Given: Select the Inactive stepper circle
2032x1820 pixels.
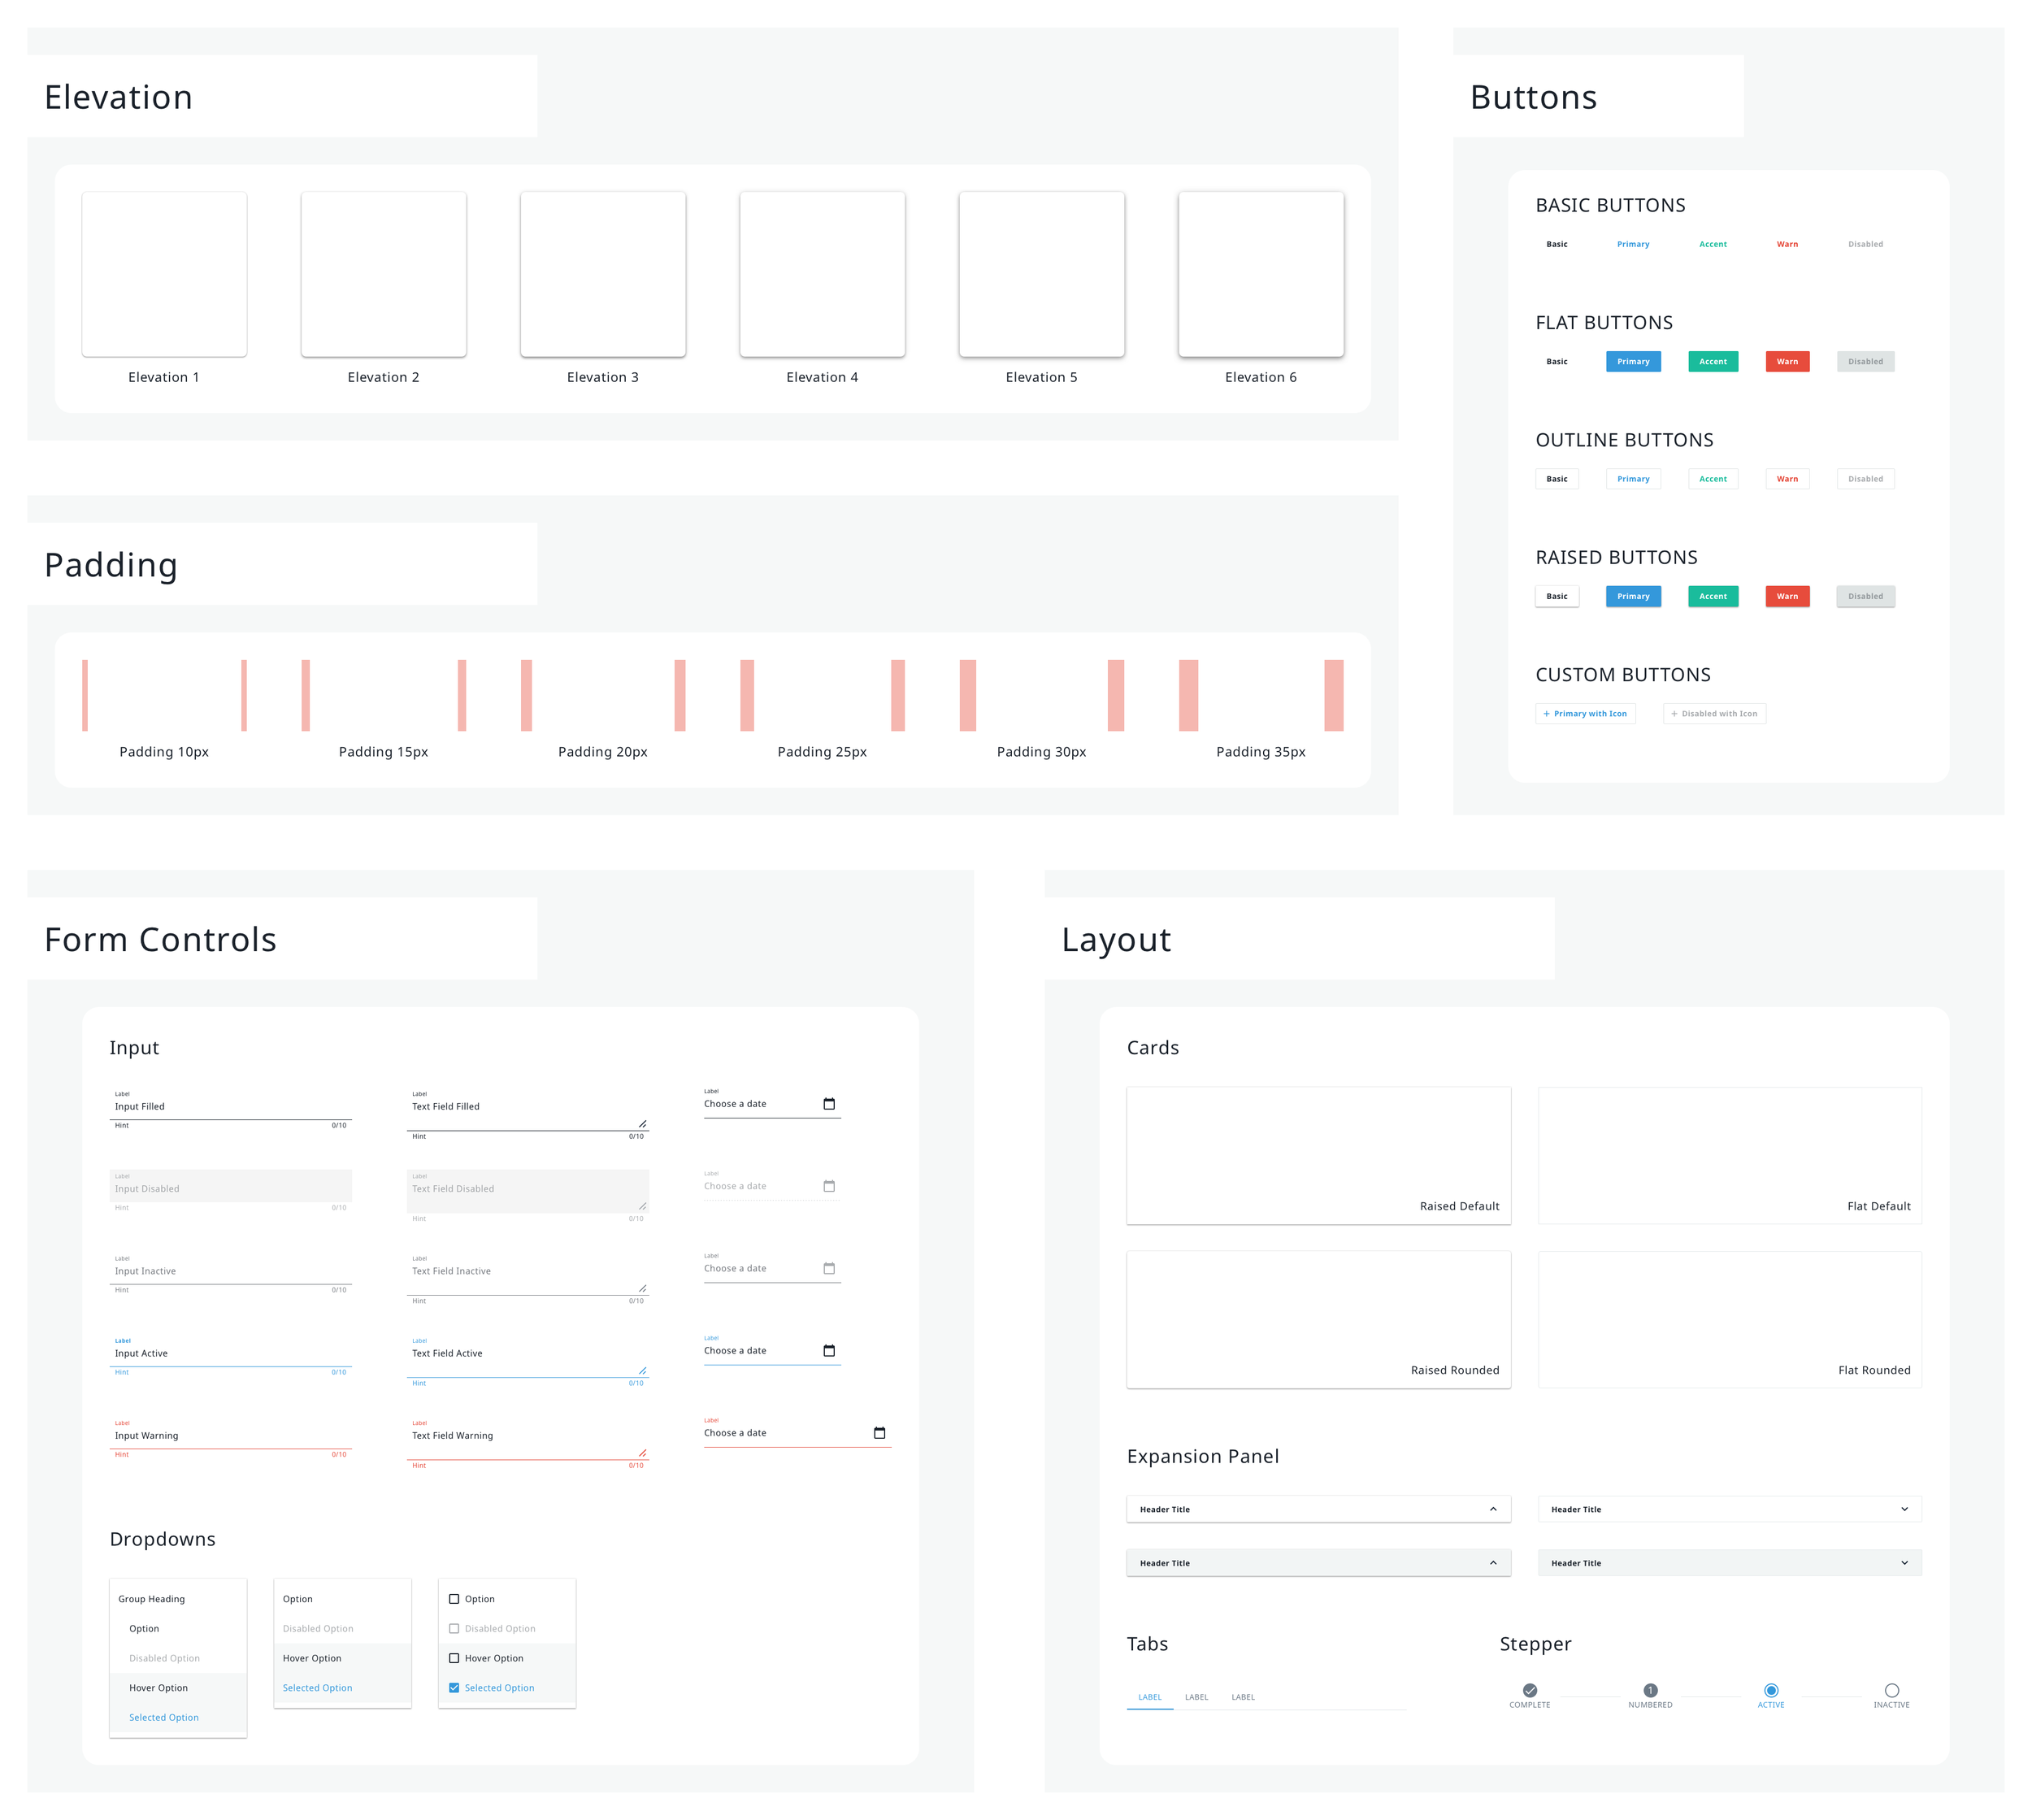Looking at the screenshot, I should click(x=1891, y=1690).
